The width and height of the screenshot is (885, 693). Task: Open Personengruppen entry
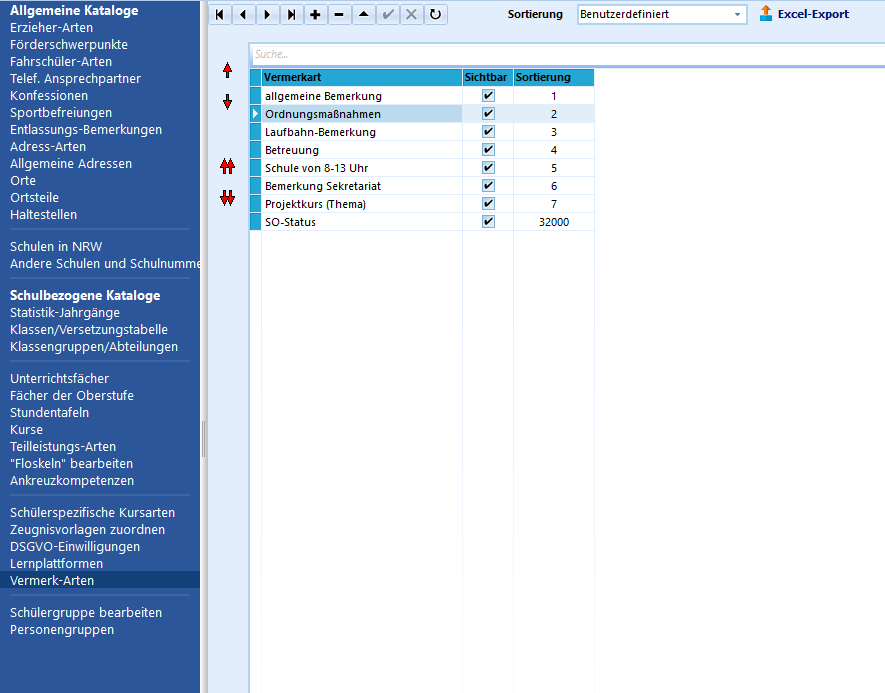(x=62, y=629)
